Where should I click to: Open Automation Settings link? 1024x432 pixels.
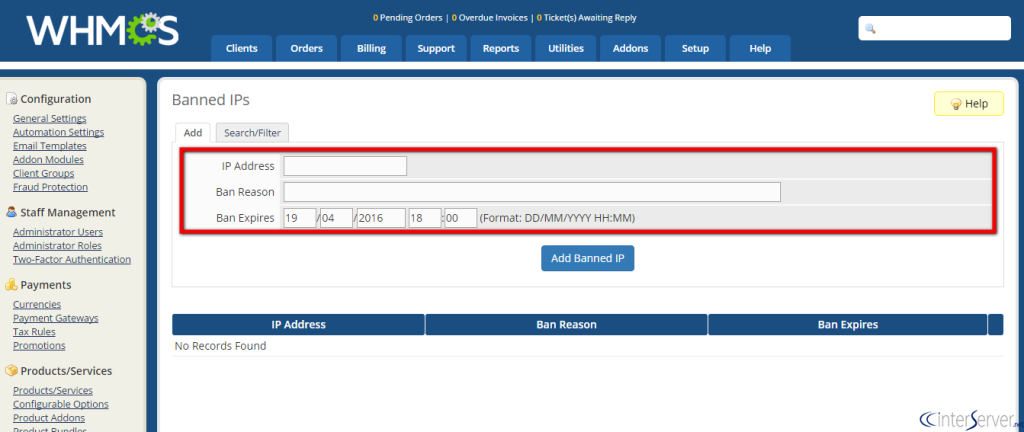(59, 132)
